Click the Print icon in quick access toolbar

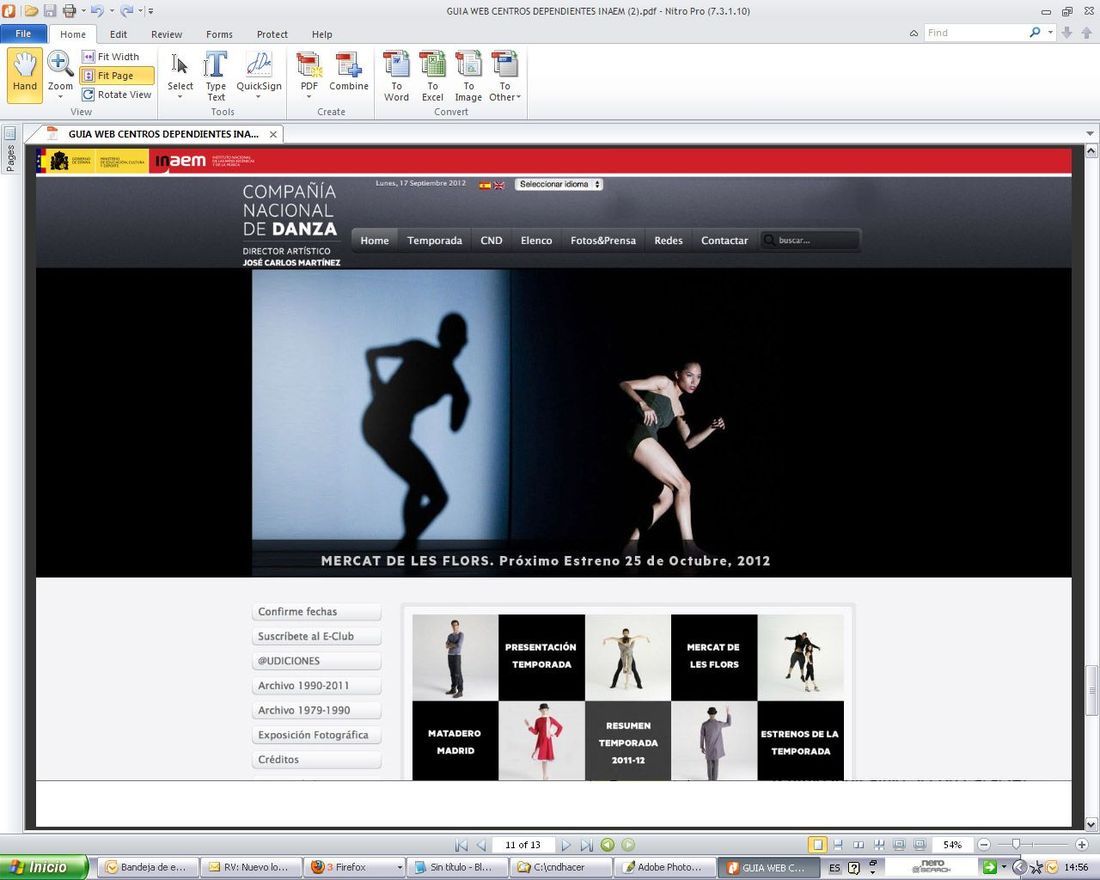(x=69, y=11)
